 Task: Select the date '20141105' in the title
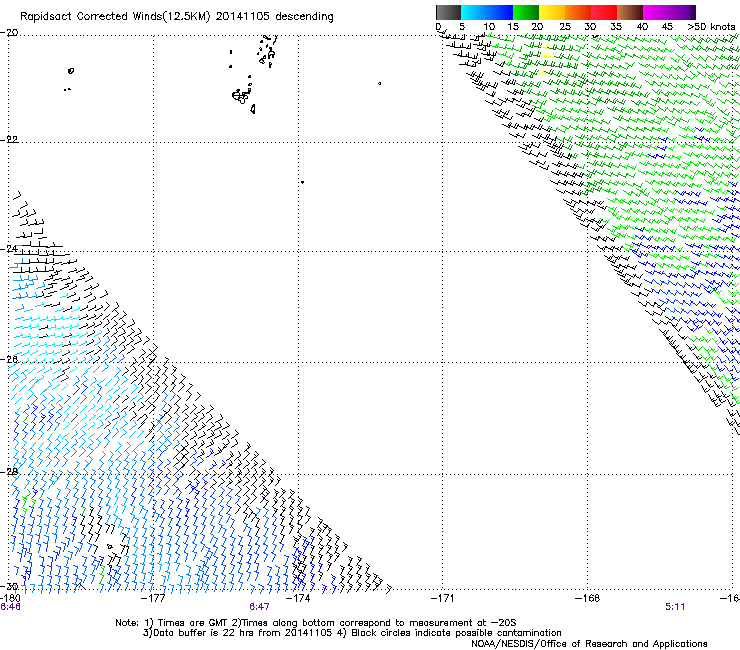tap(243, 17)
